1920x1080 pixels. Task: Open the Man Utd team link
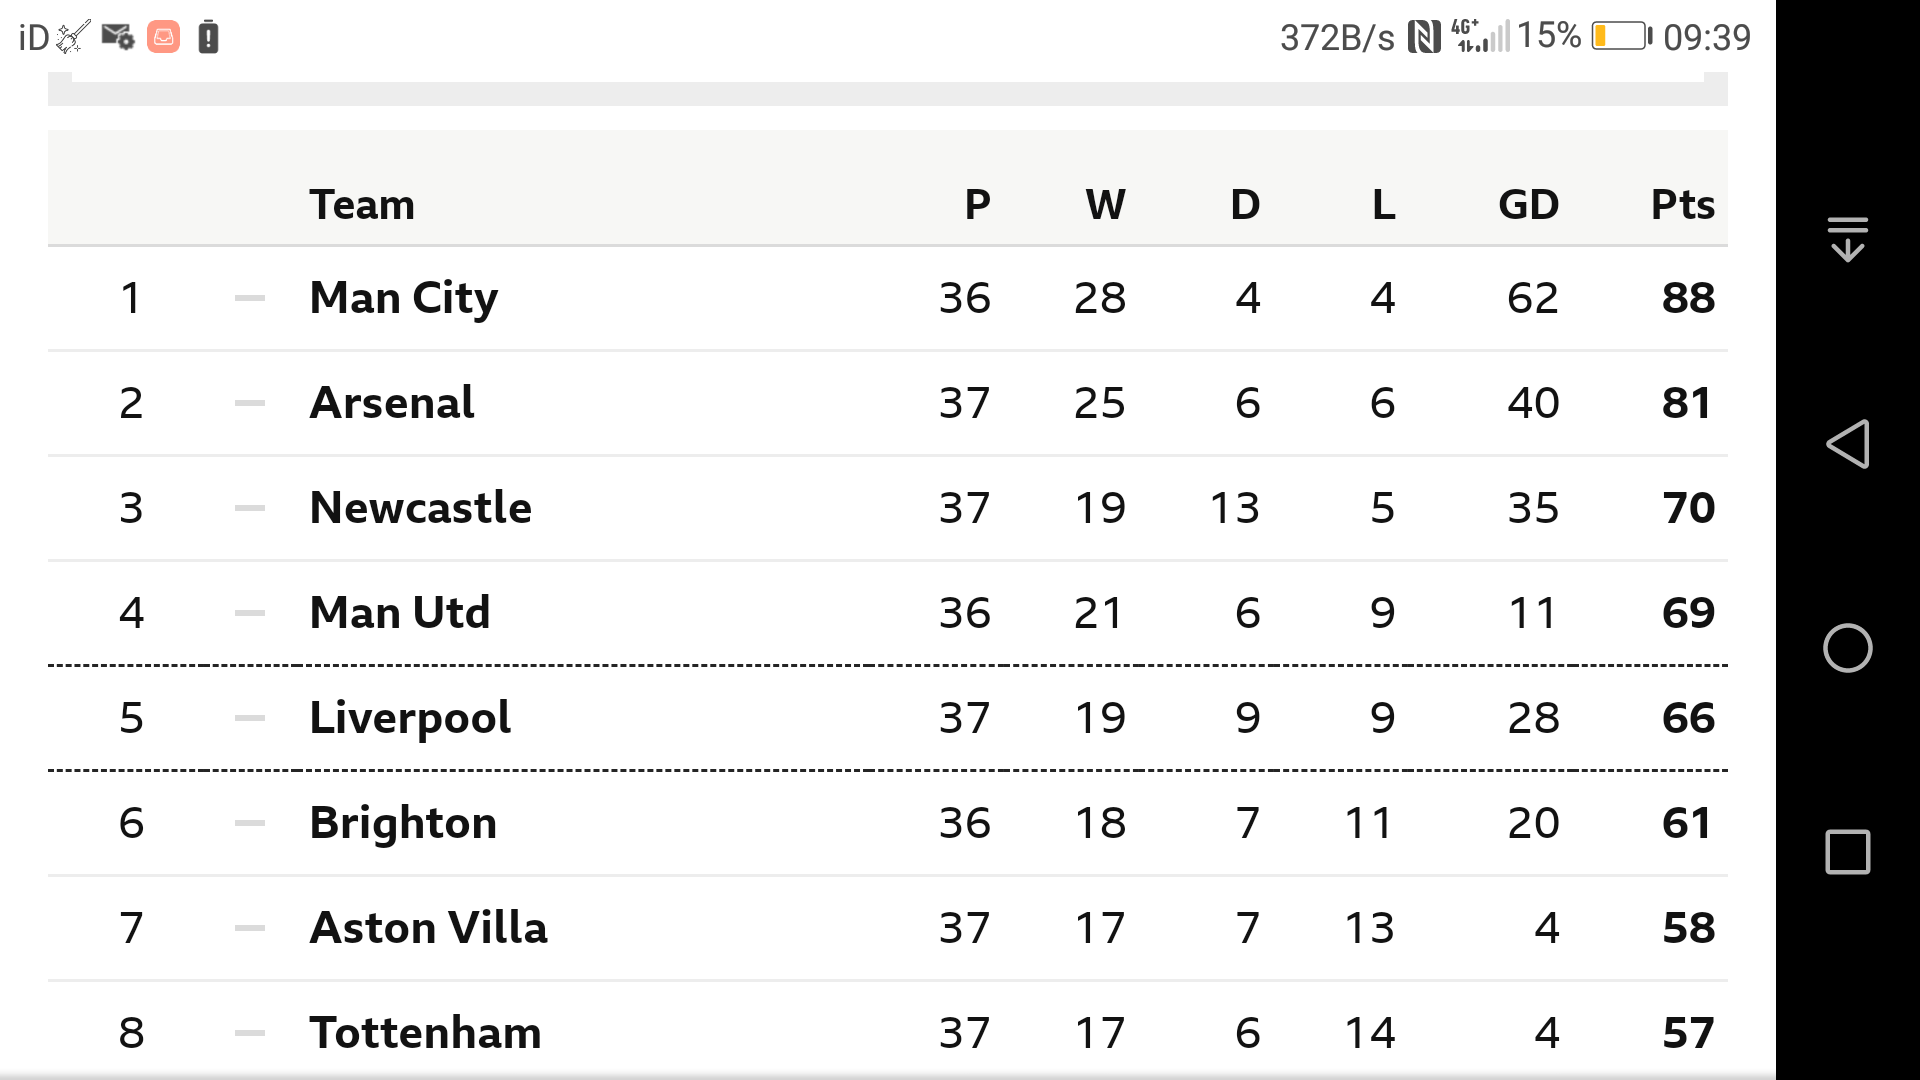(x=400, y=613)
